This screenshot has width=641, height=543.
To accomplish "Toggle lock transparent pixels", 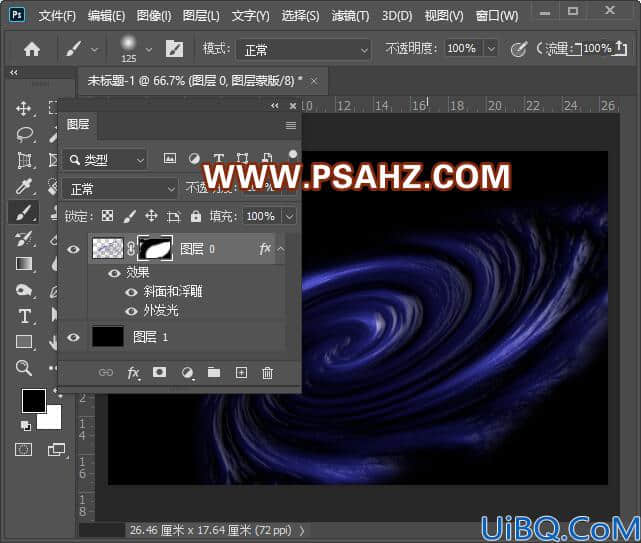I will 108,216.
